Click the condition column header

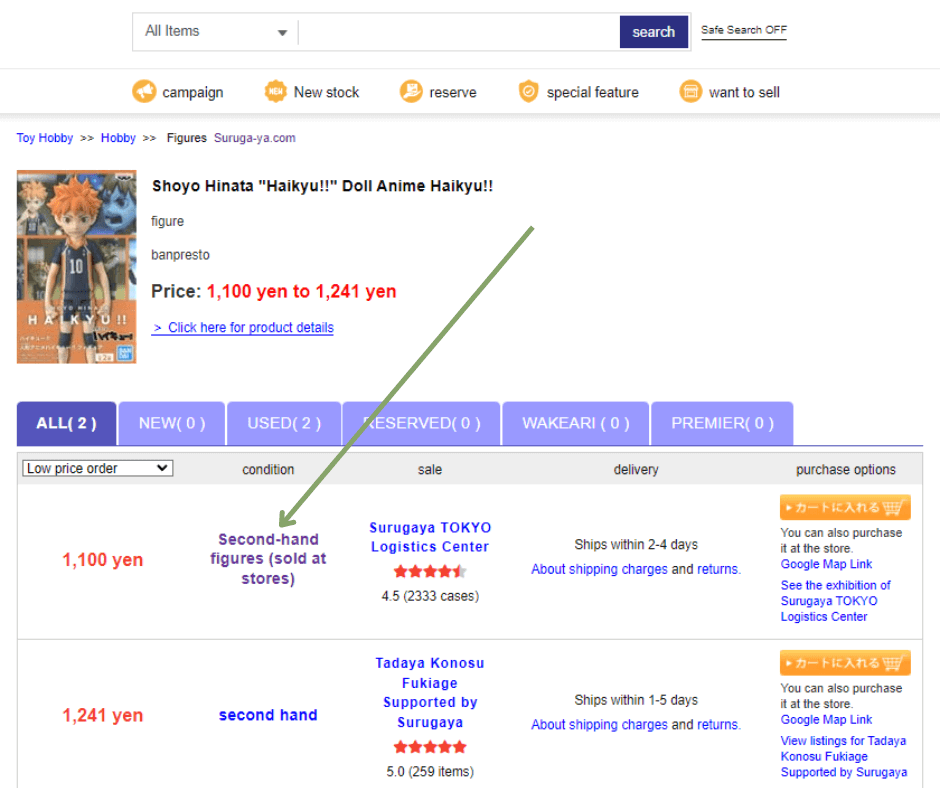click(x=268, y=470)
